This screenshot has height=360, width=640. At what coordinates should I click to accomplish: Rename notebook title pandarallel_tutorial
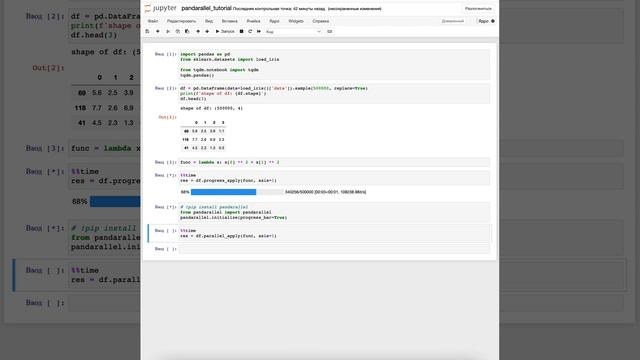click(x=206, y=8)
